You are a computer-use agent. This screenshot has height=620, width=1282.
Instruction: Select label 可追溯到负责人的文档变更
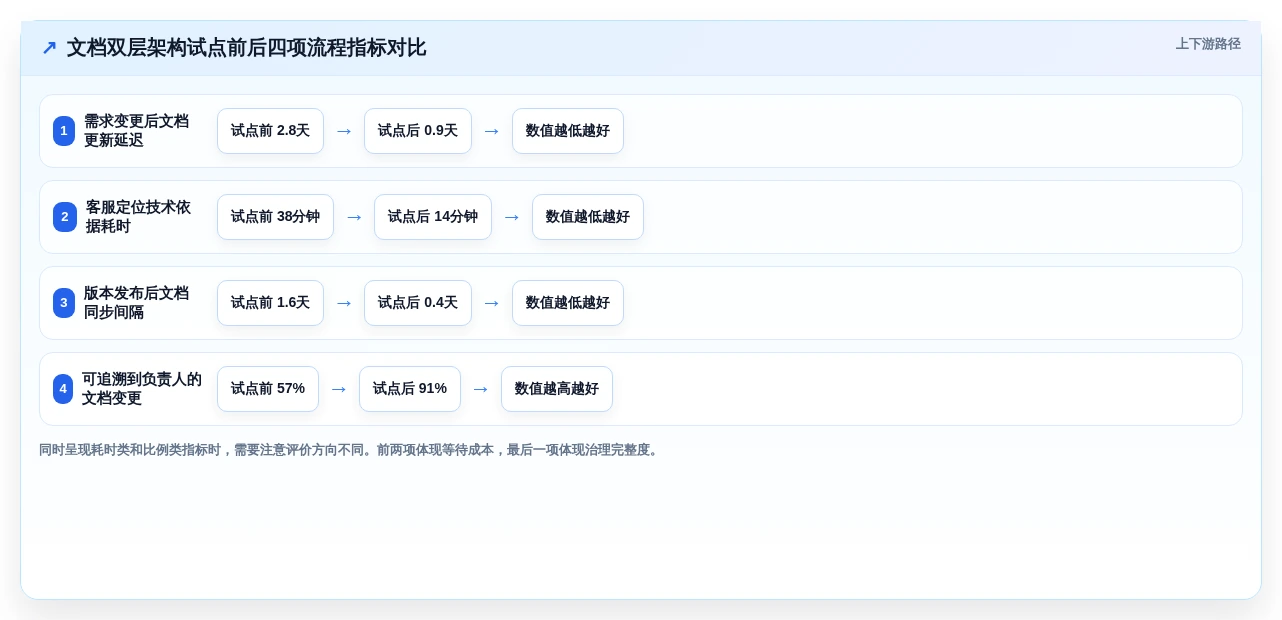click(142, 389)
